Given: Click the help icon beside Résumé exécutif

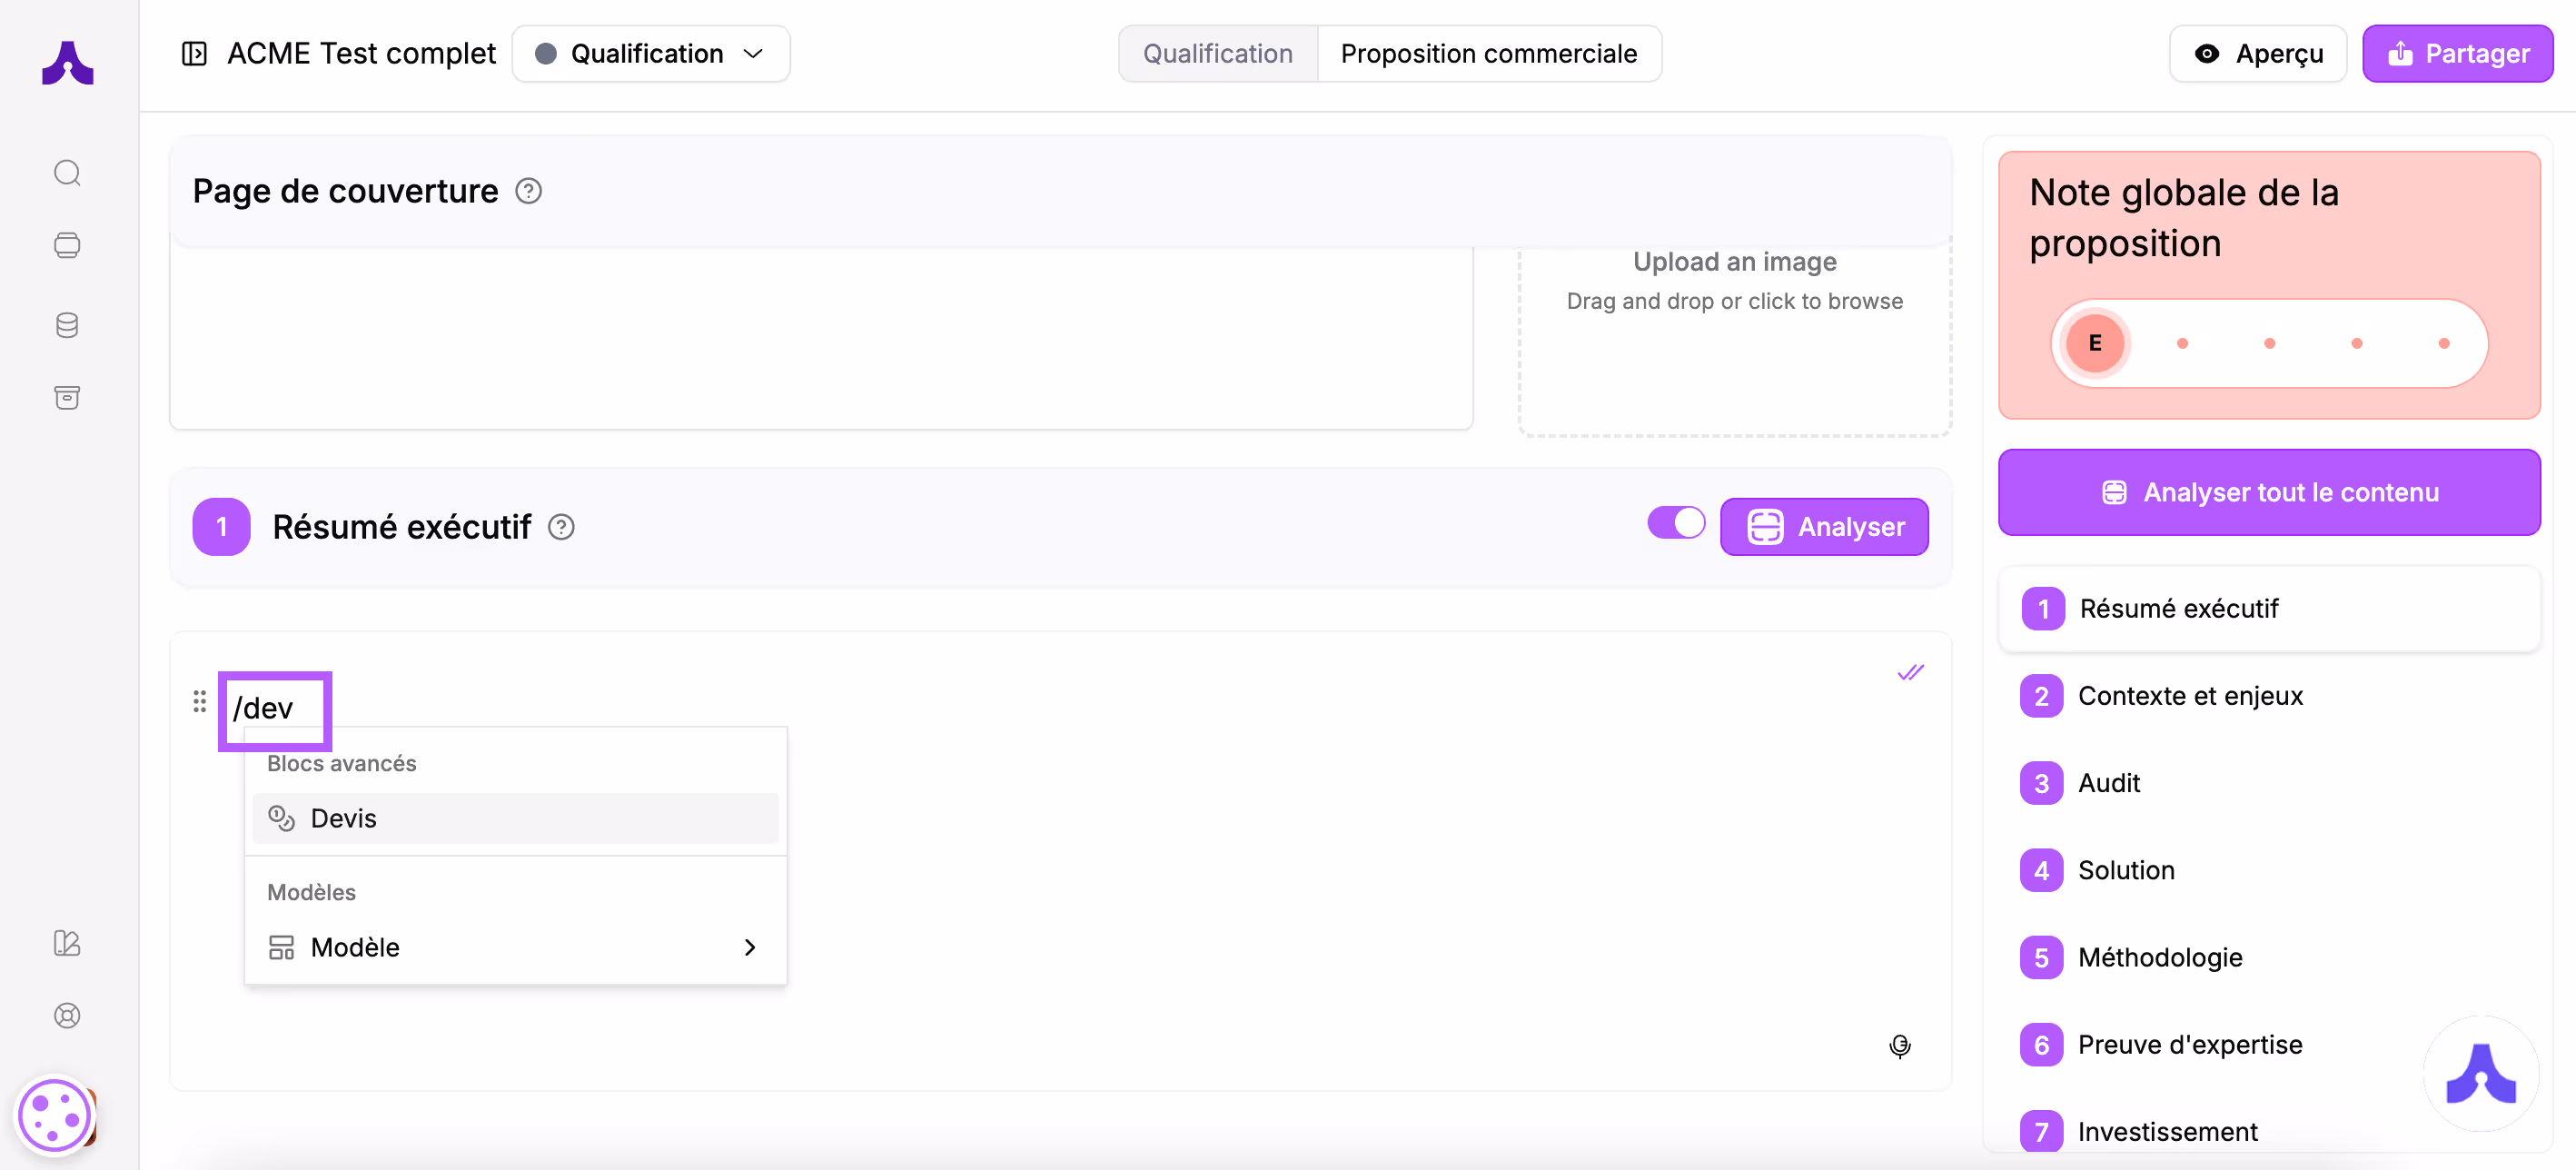Looking at the screenshot, I should click(x=561, y=527).
